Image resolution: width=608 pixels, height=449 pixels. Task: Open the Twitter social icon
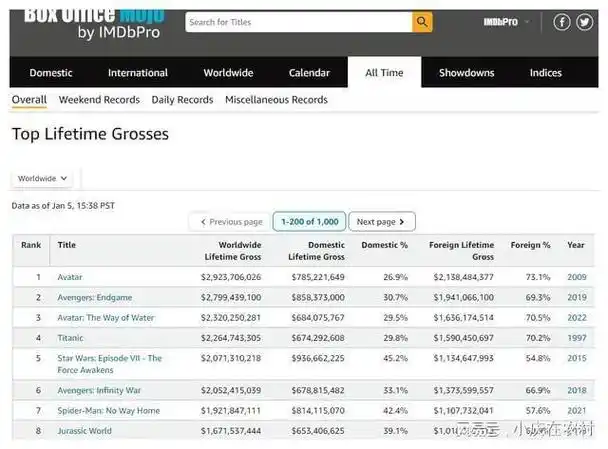coord(586,22)
